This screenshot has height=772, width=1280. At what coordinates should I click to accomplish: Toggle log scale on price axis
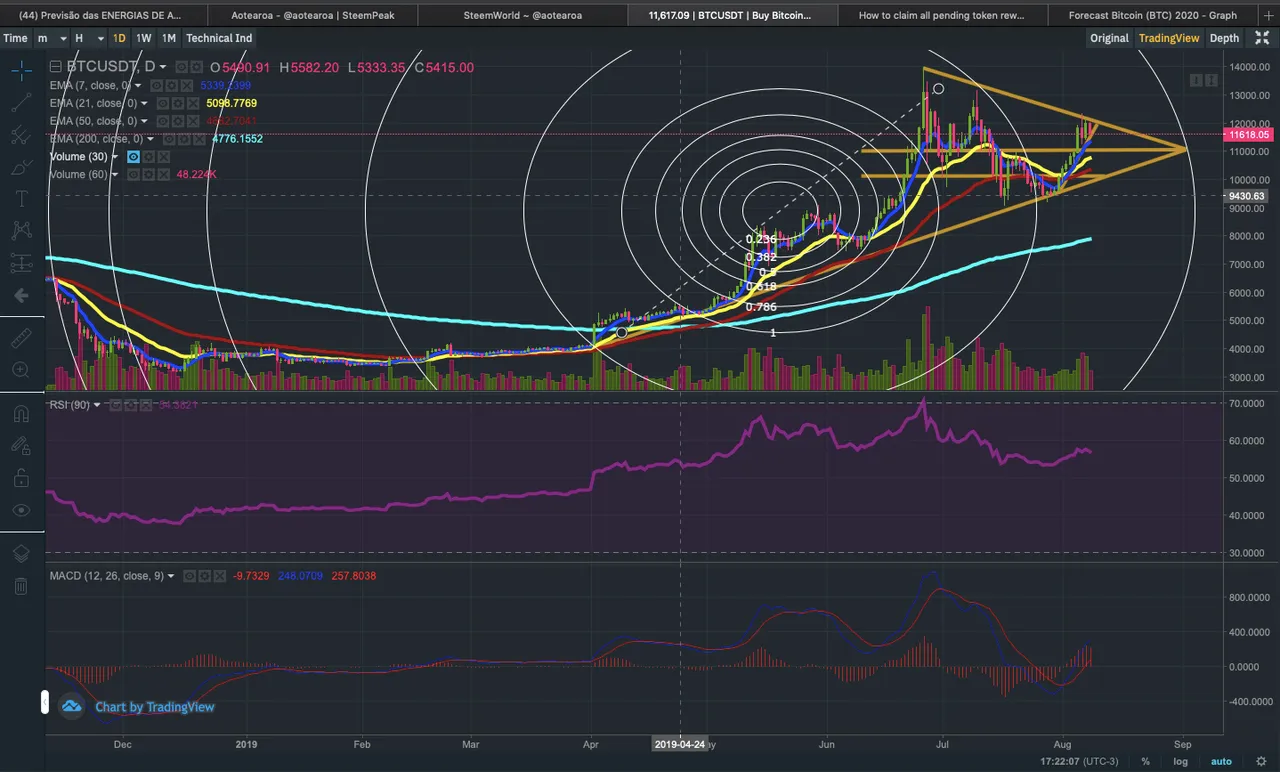click(x=1180, y=761)
